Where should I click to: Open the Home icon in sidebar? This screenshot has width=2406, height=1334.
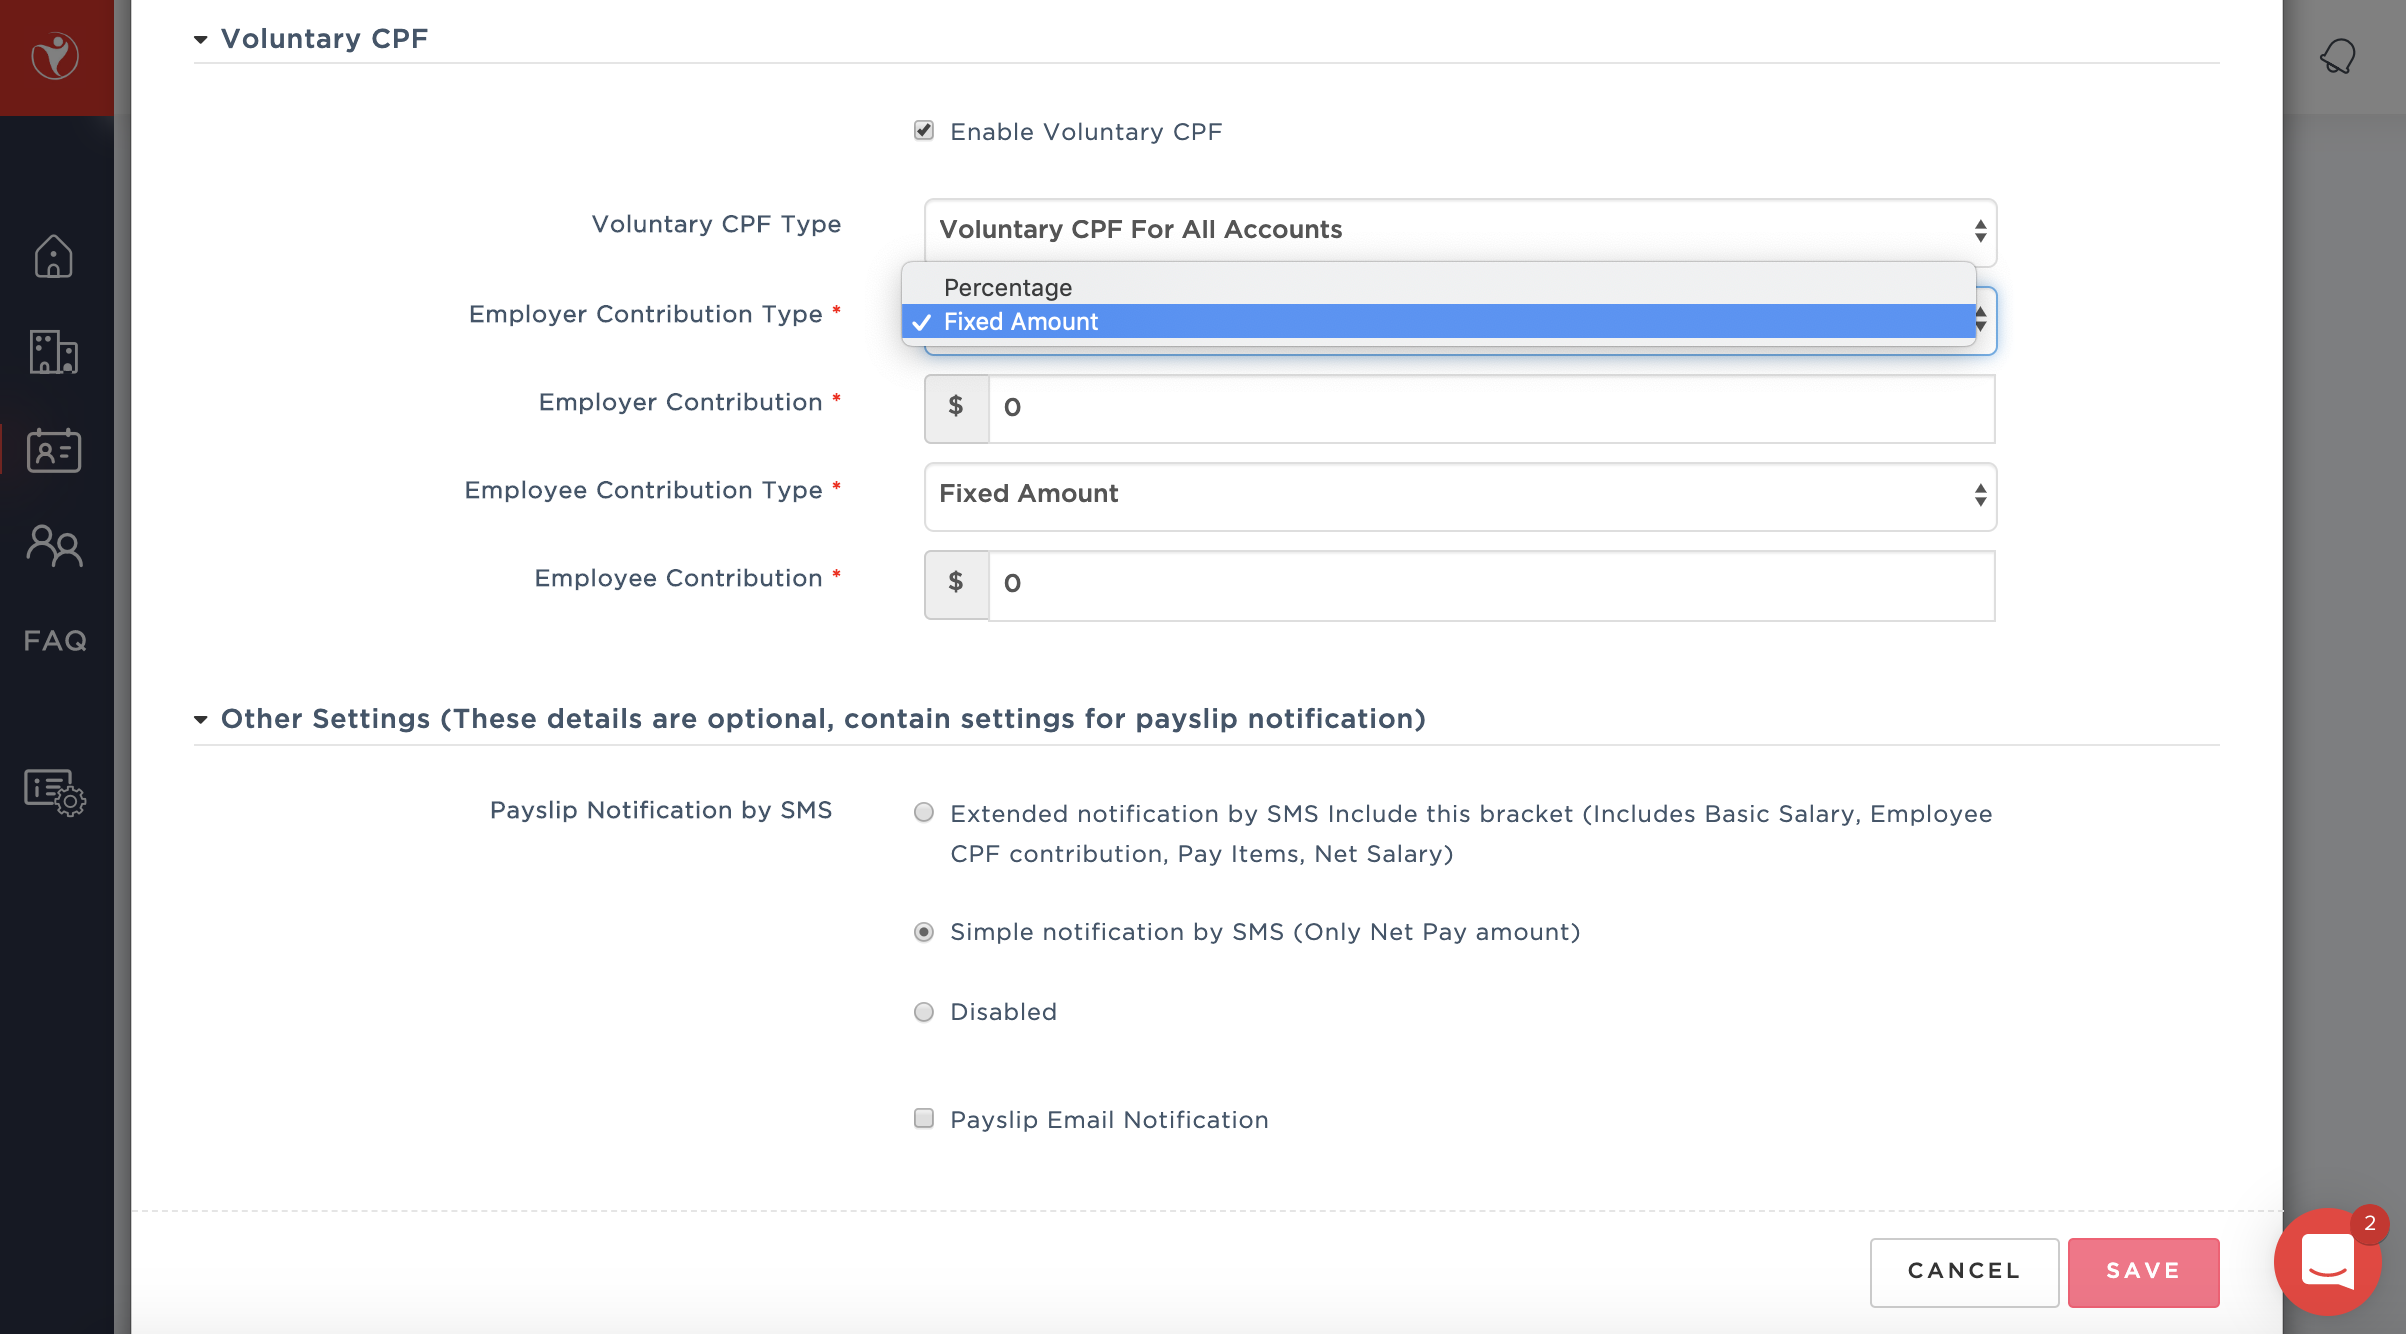(54, 257)
